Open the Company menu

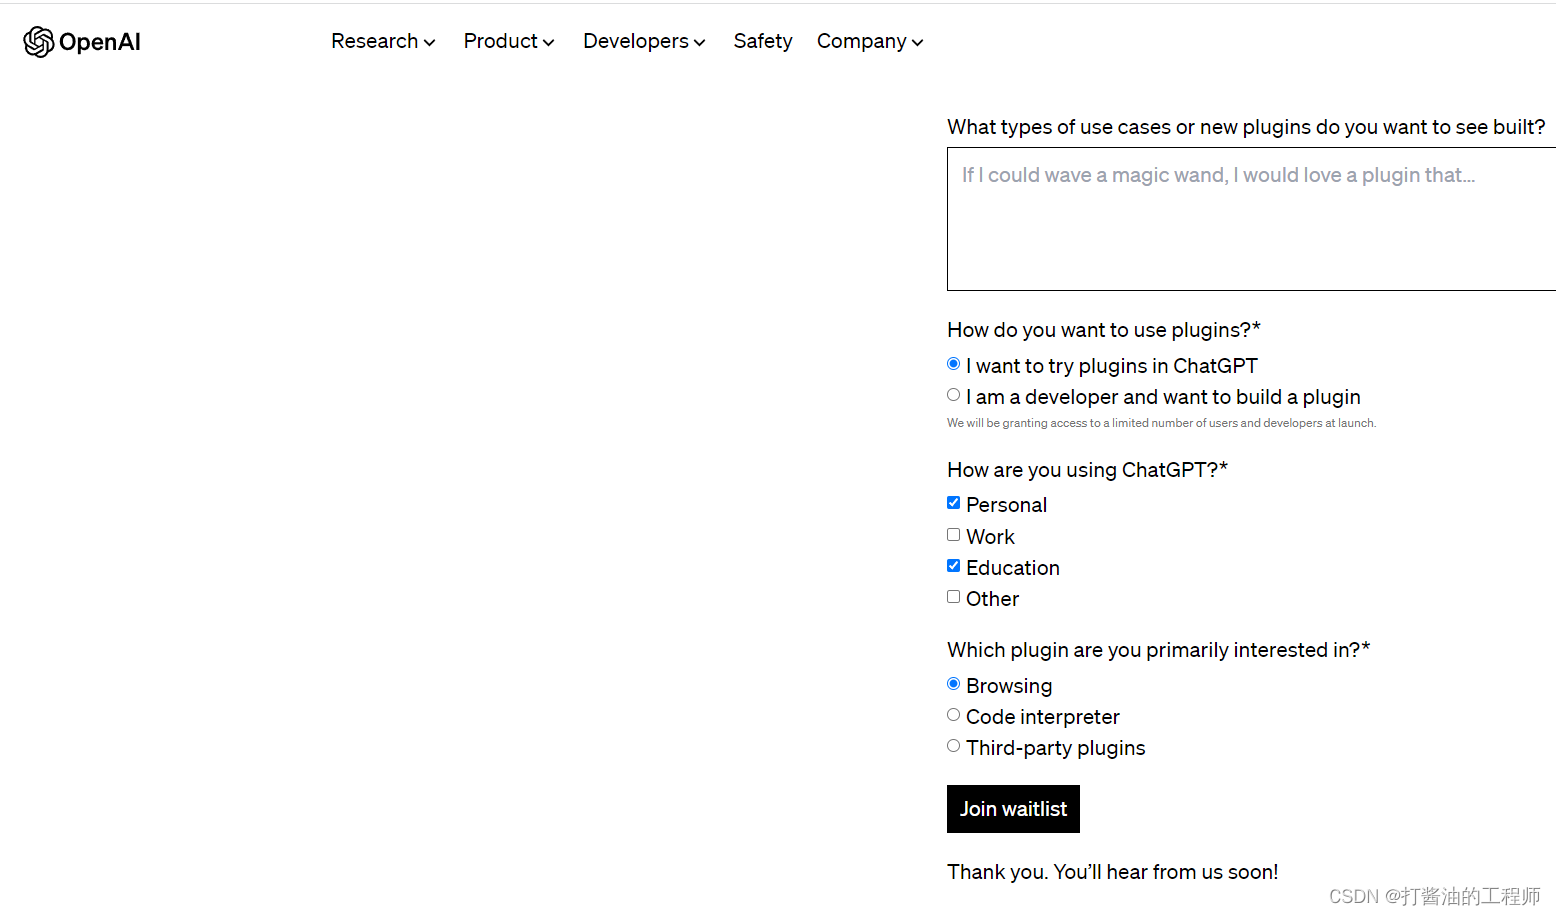pos(869,41)
